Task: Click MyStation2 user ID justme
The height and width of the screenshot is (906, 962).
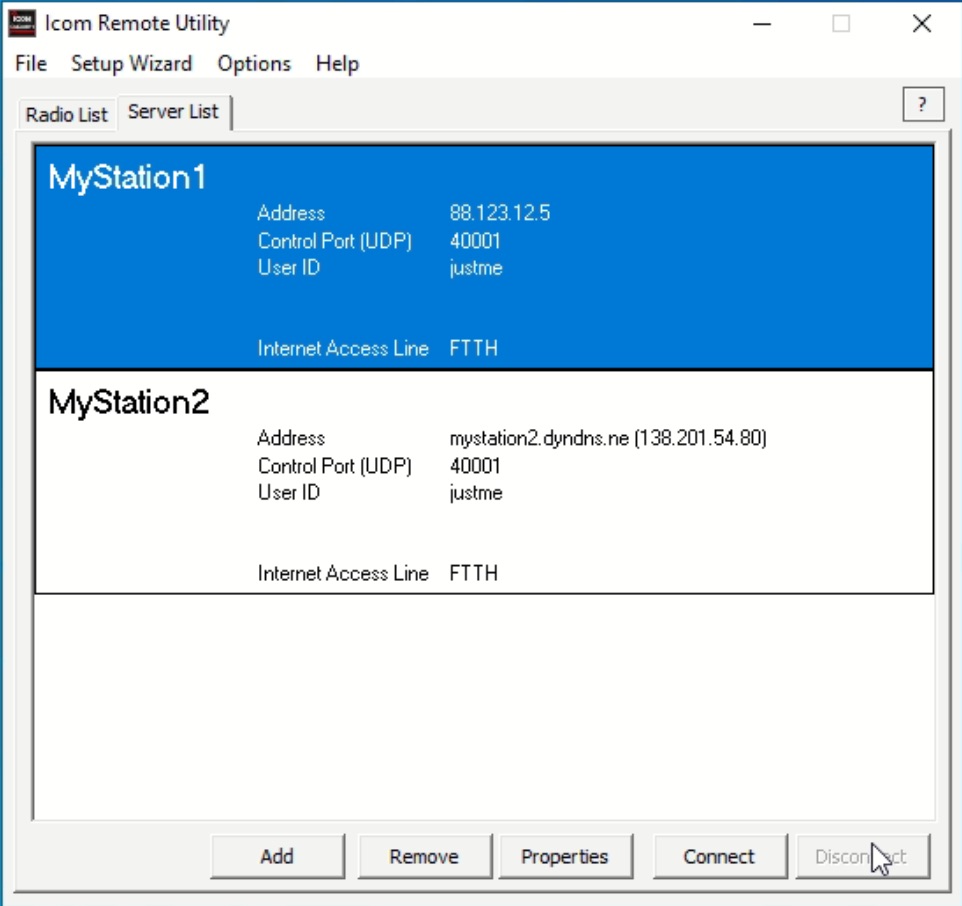Action: coord(476,494)
